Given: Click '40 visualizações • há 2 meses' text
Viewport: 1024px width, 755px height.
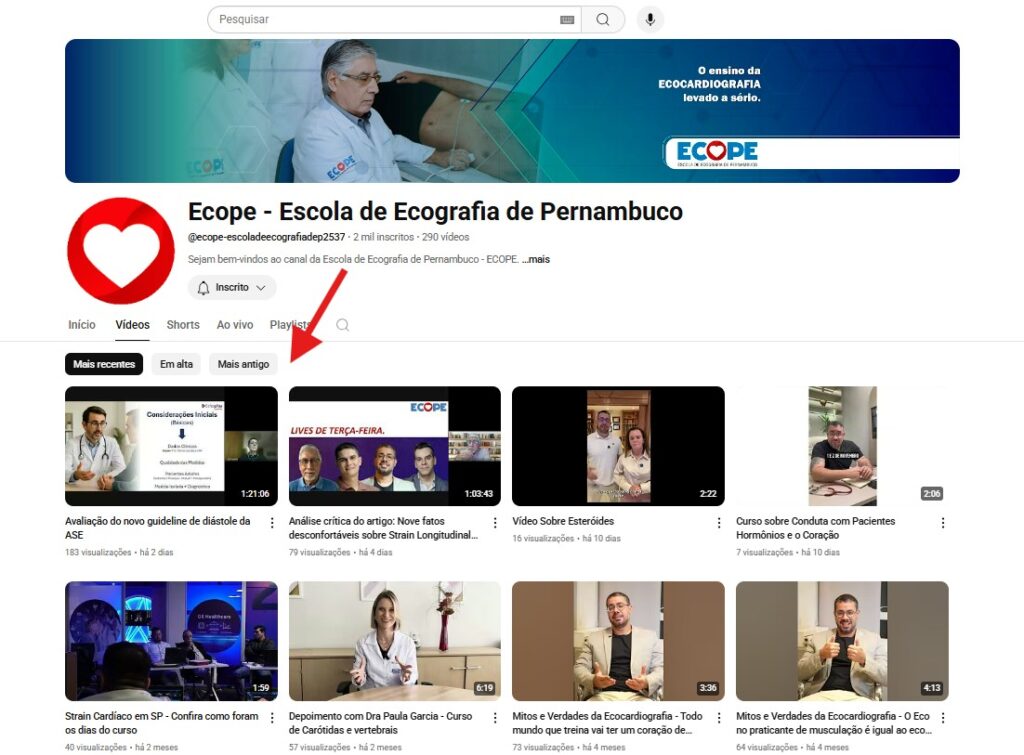Looking at the screenshot, I should click(121, 747).
